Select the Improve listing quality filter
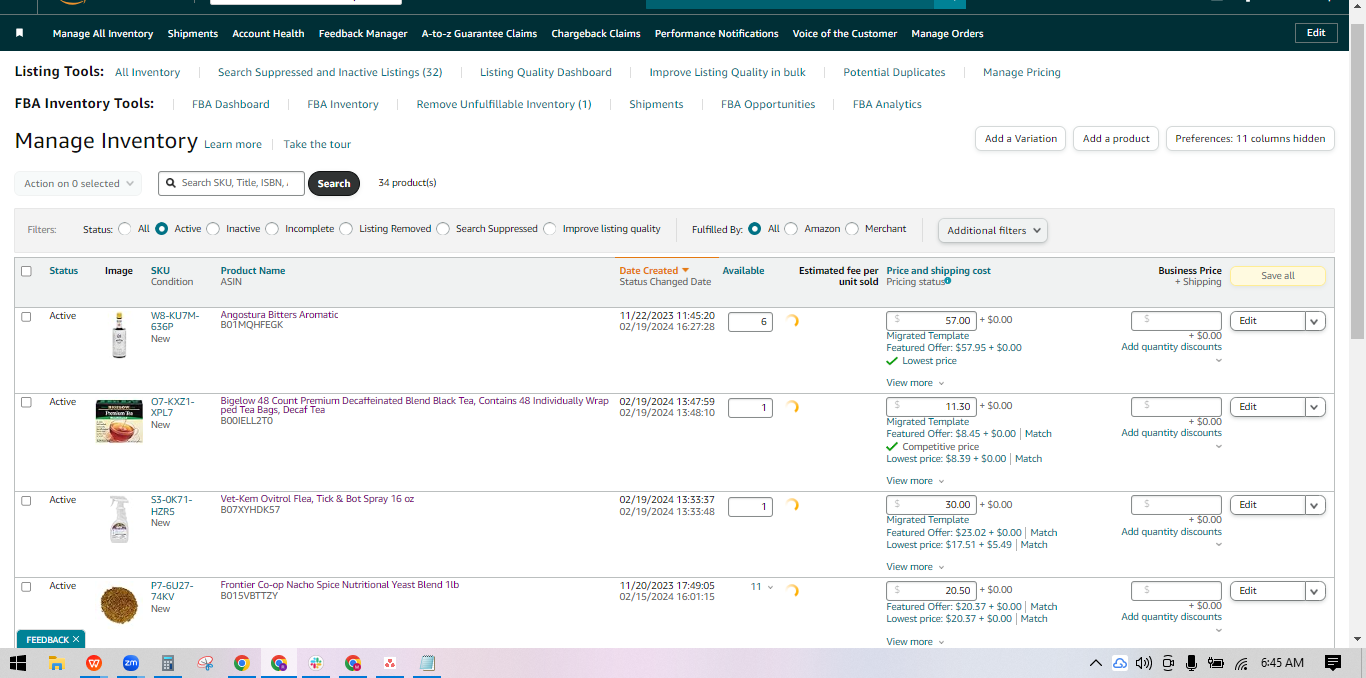The image size is (1366, 678). (550, 229)
